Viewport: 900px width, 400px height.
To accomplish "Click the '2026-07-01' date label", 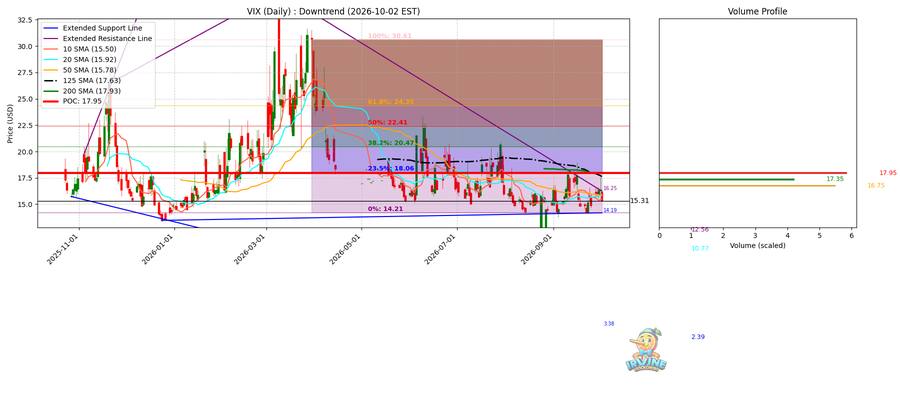I will [x=440, y=248].
